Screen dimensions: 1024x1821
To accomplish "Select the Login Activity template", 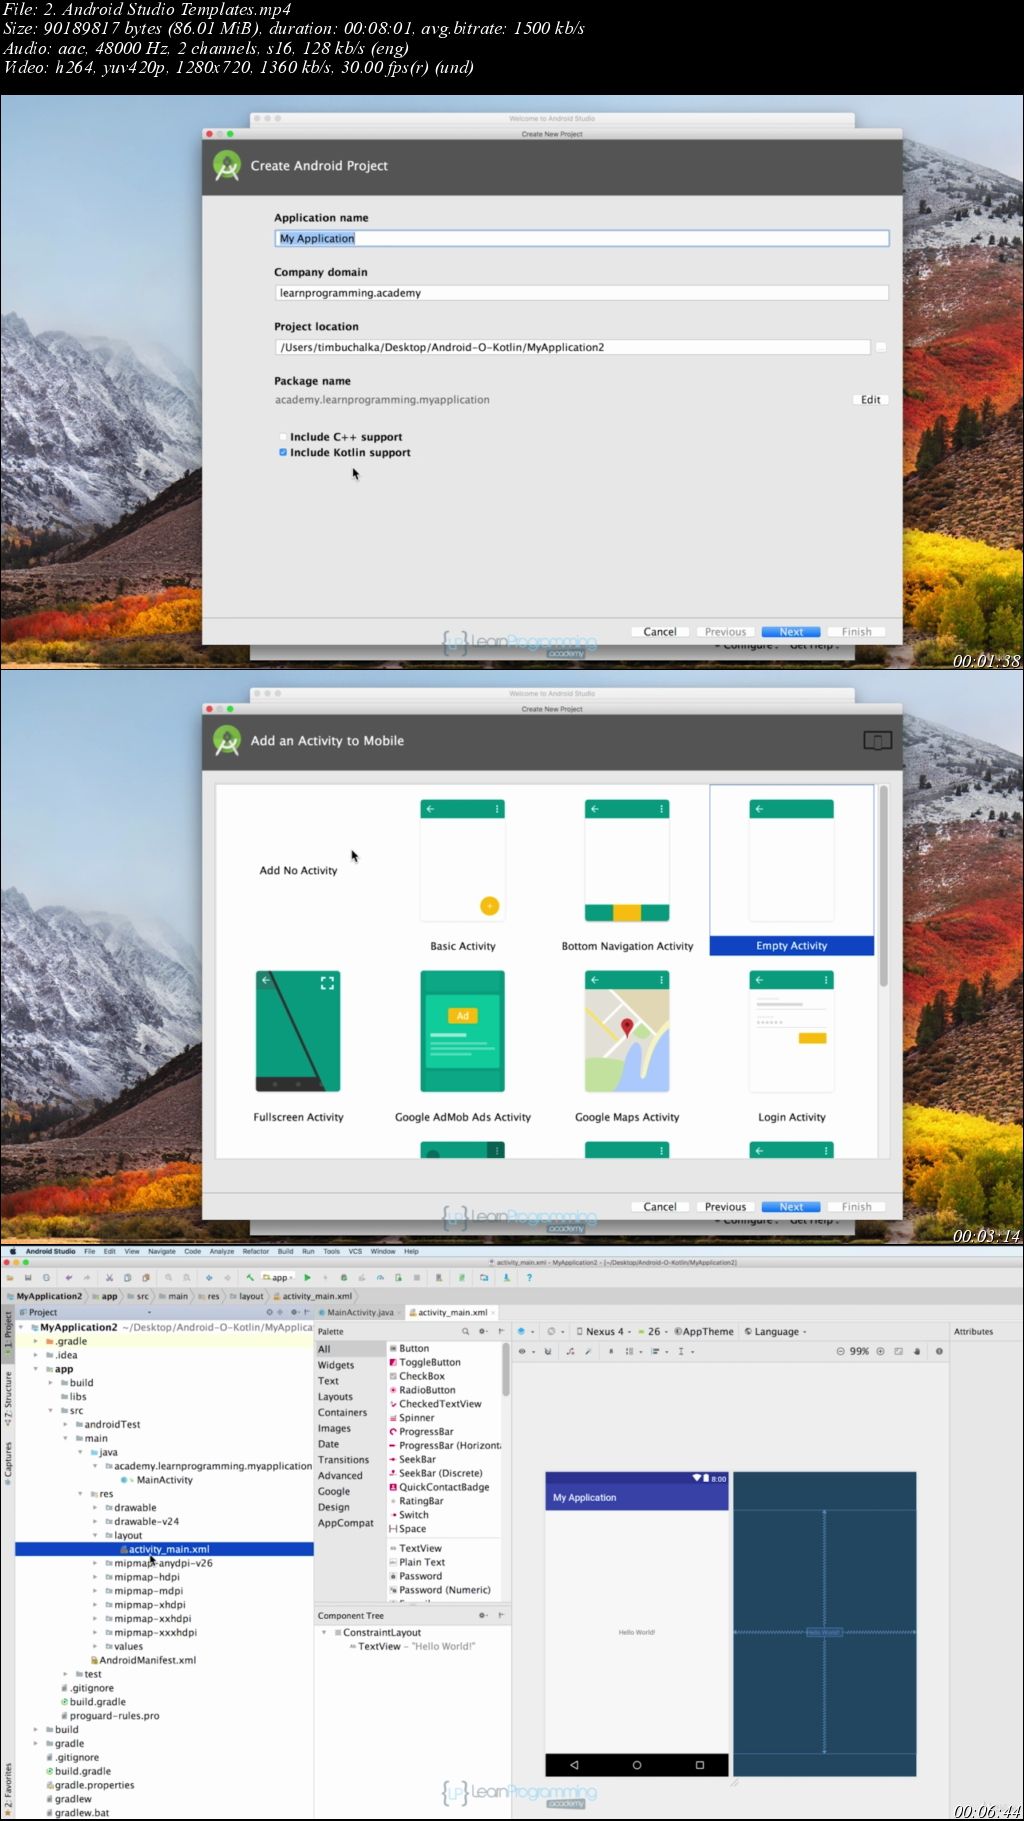I will [x=792, y=1047].
